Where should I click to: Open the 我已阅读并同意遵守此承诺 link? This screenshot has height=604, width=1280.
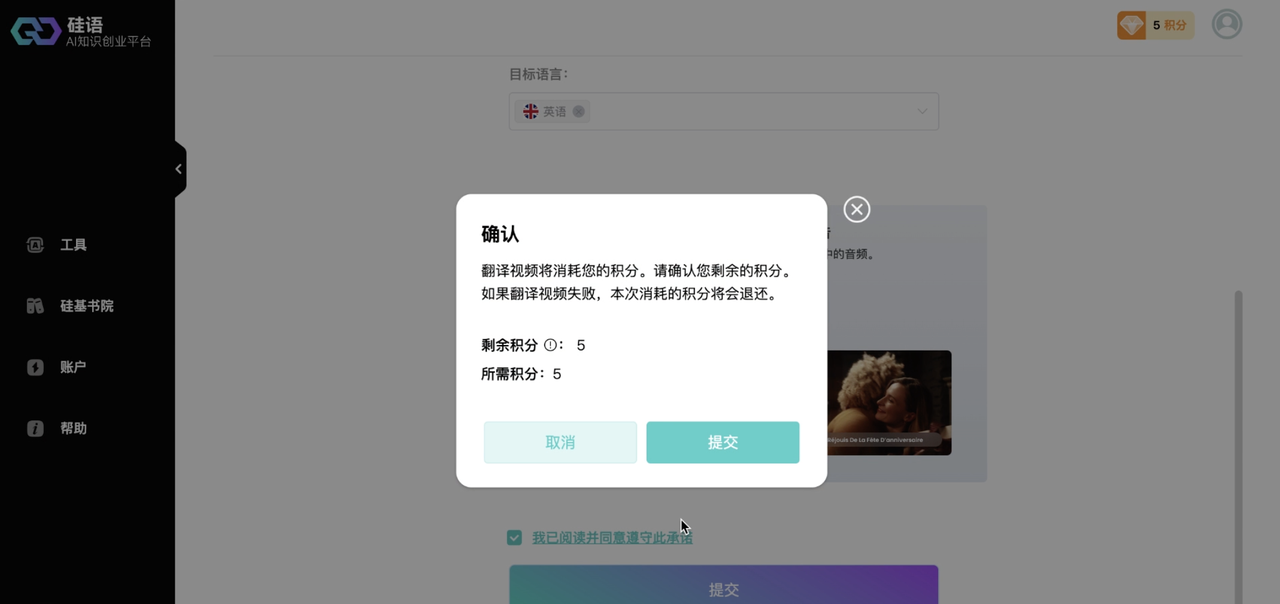(612, 538)
